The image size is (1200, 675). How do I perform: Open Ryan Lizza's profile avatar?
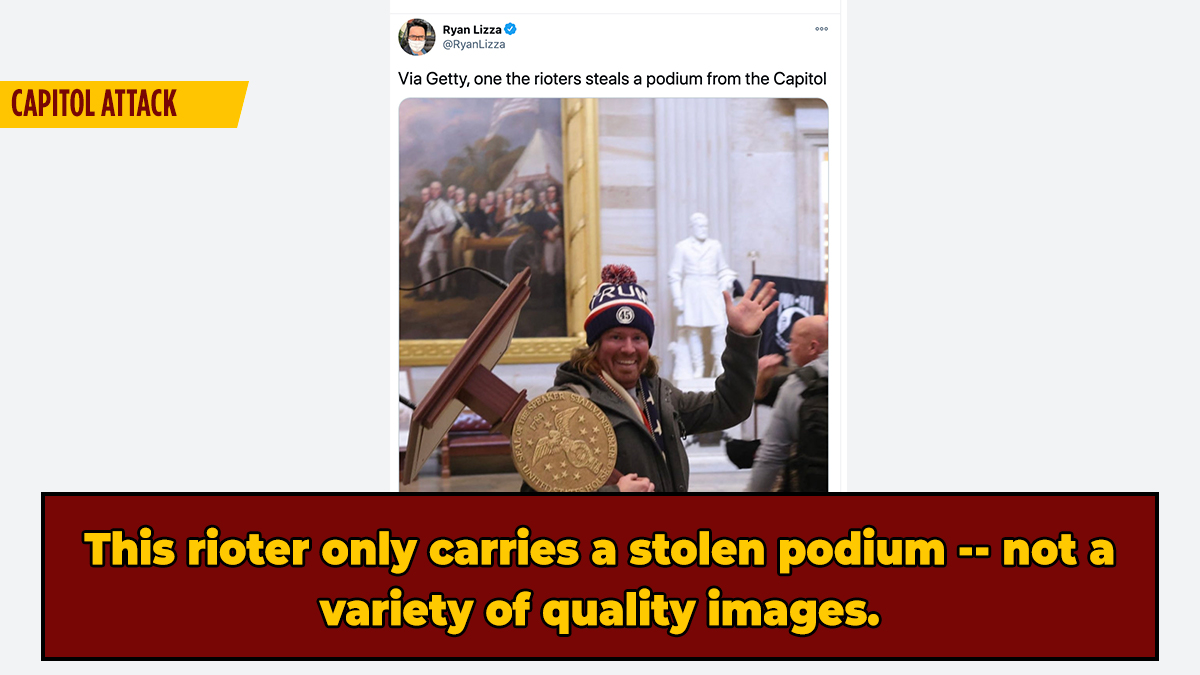tap(417, 37)
